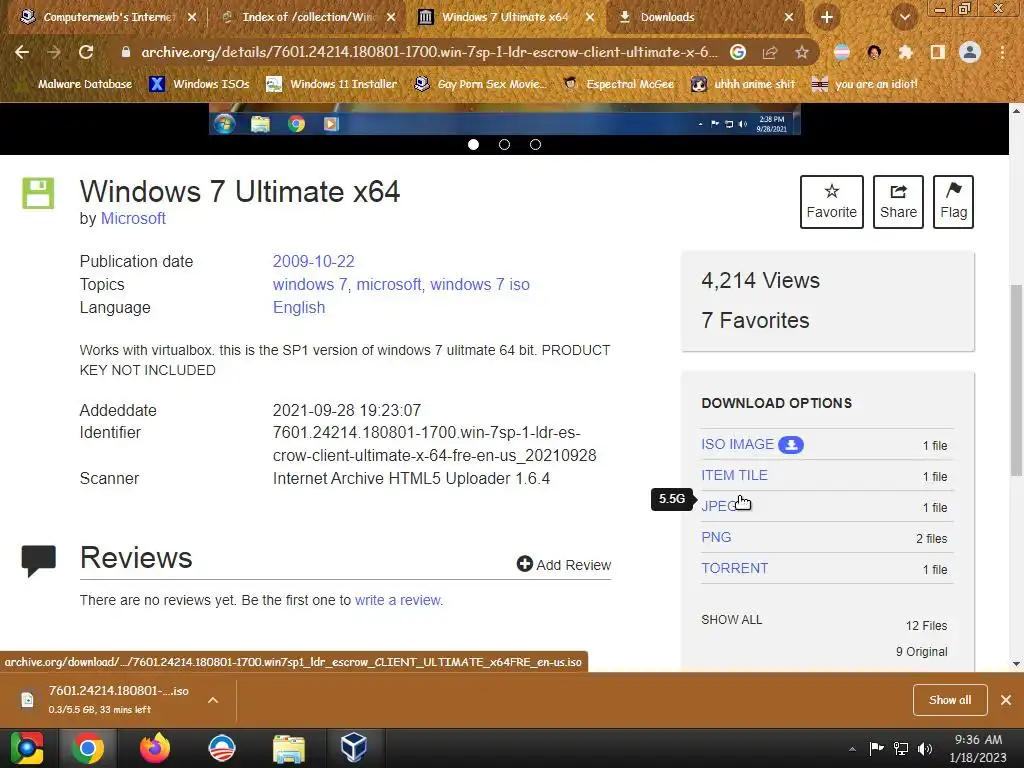Bookmark this page with the star icon
The height and width of the screenshot is (768, 1024).
pyautogui.click(x=802, y=52)
